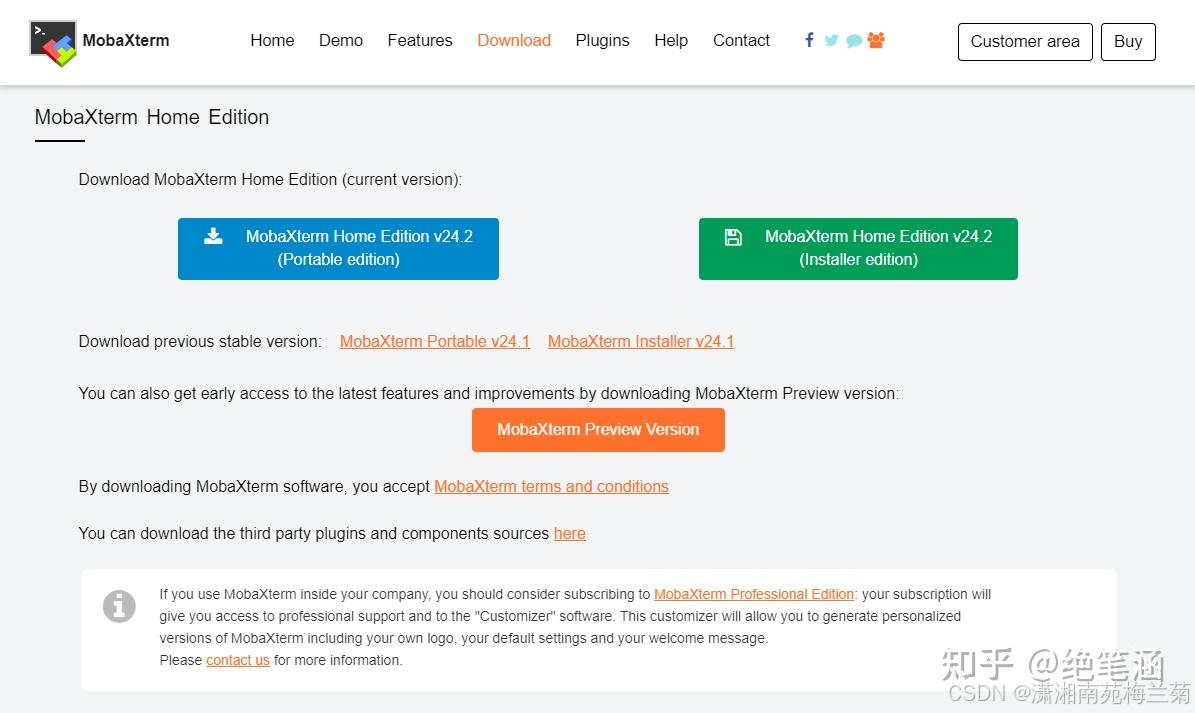Open MobaXterm terms and conditions link
Image resolution: width=1195 pixels, height=713 pixels.
(x=551, y=486)
